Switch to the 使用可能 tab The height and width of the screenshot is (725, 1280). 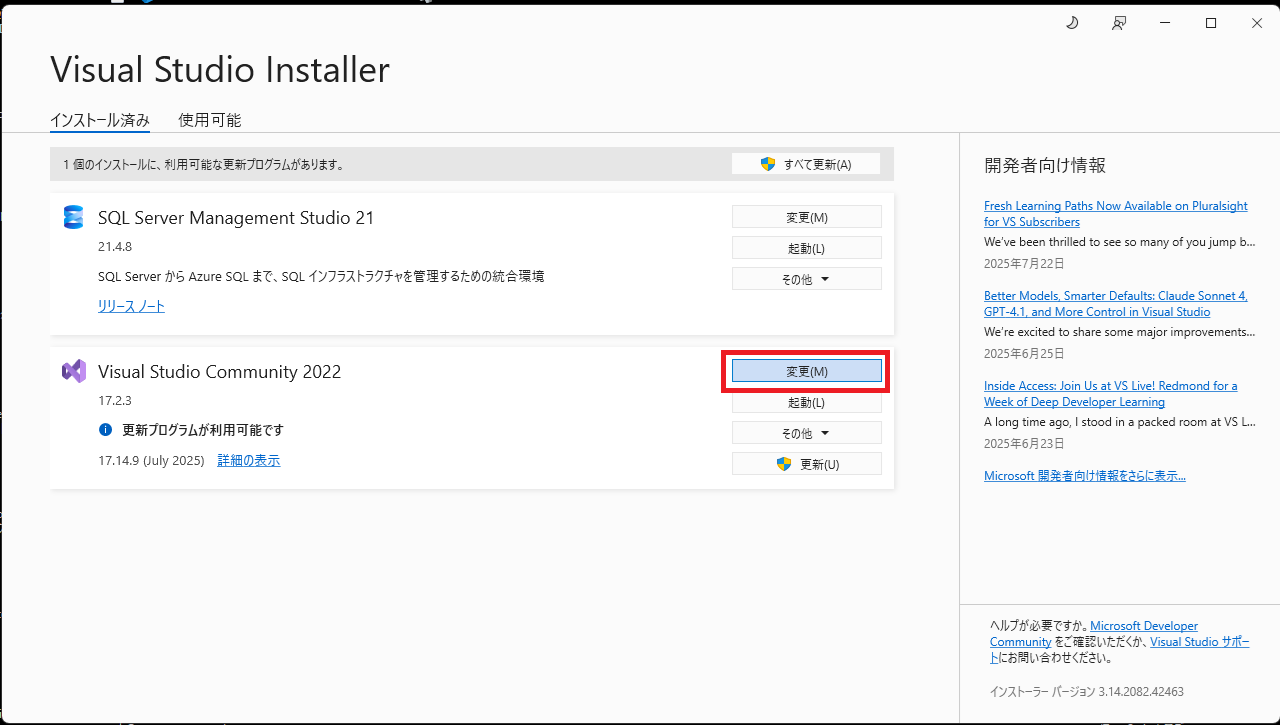[x=210, y=120]
